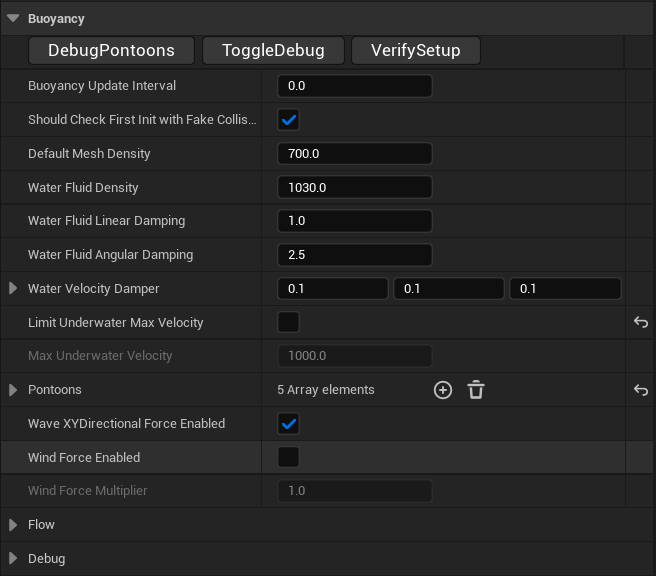
Task: Click the Flow section label
Action: pos(41,525)
